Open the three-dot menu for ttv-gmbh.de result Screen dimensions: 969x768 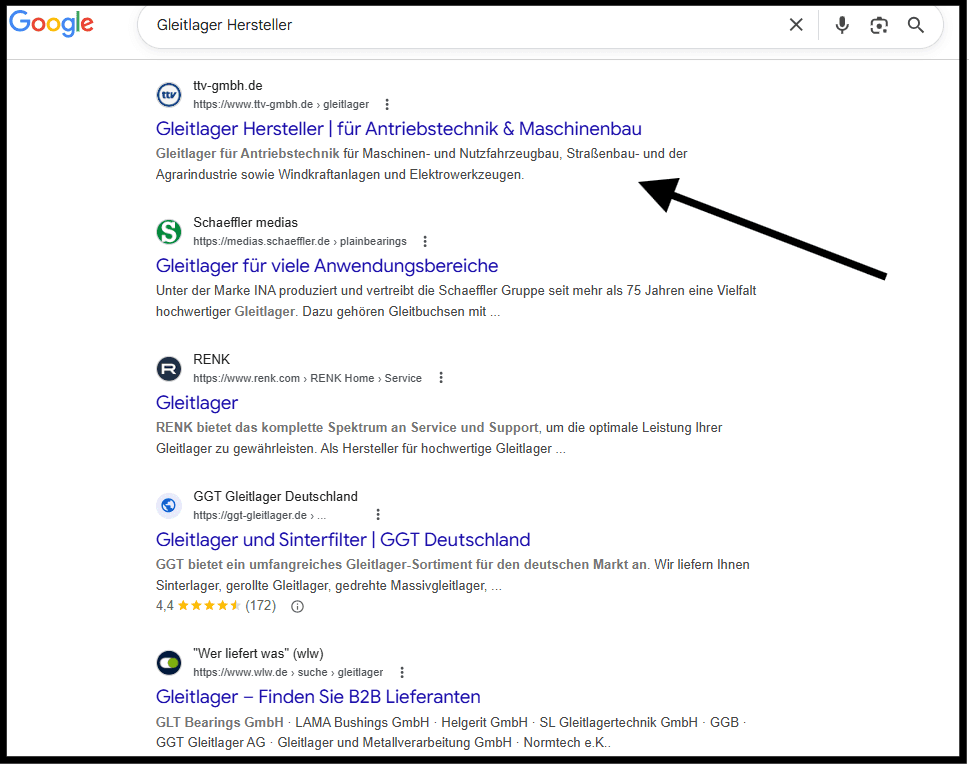pyautogui.click(x=387, y=104)
